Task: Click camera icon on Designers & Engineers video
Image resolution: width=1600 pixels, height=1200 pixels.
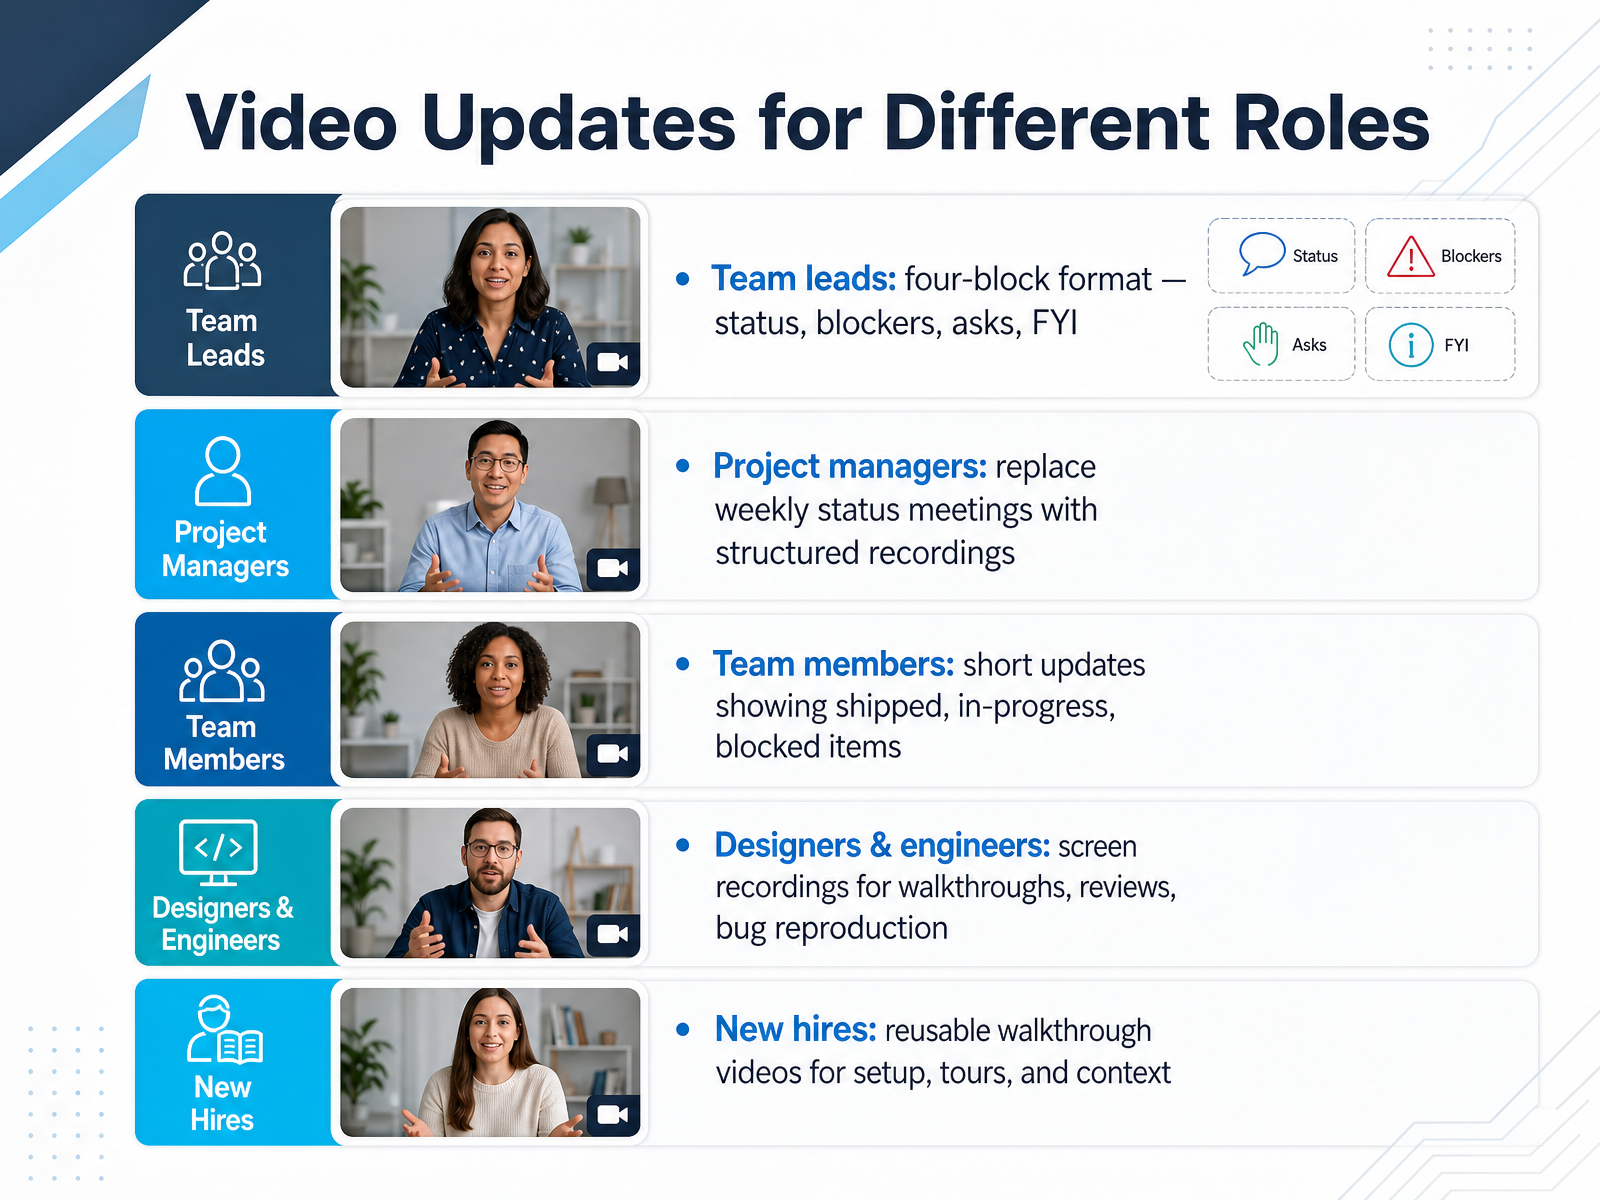Action: tap(613, 934)
